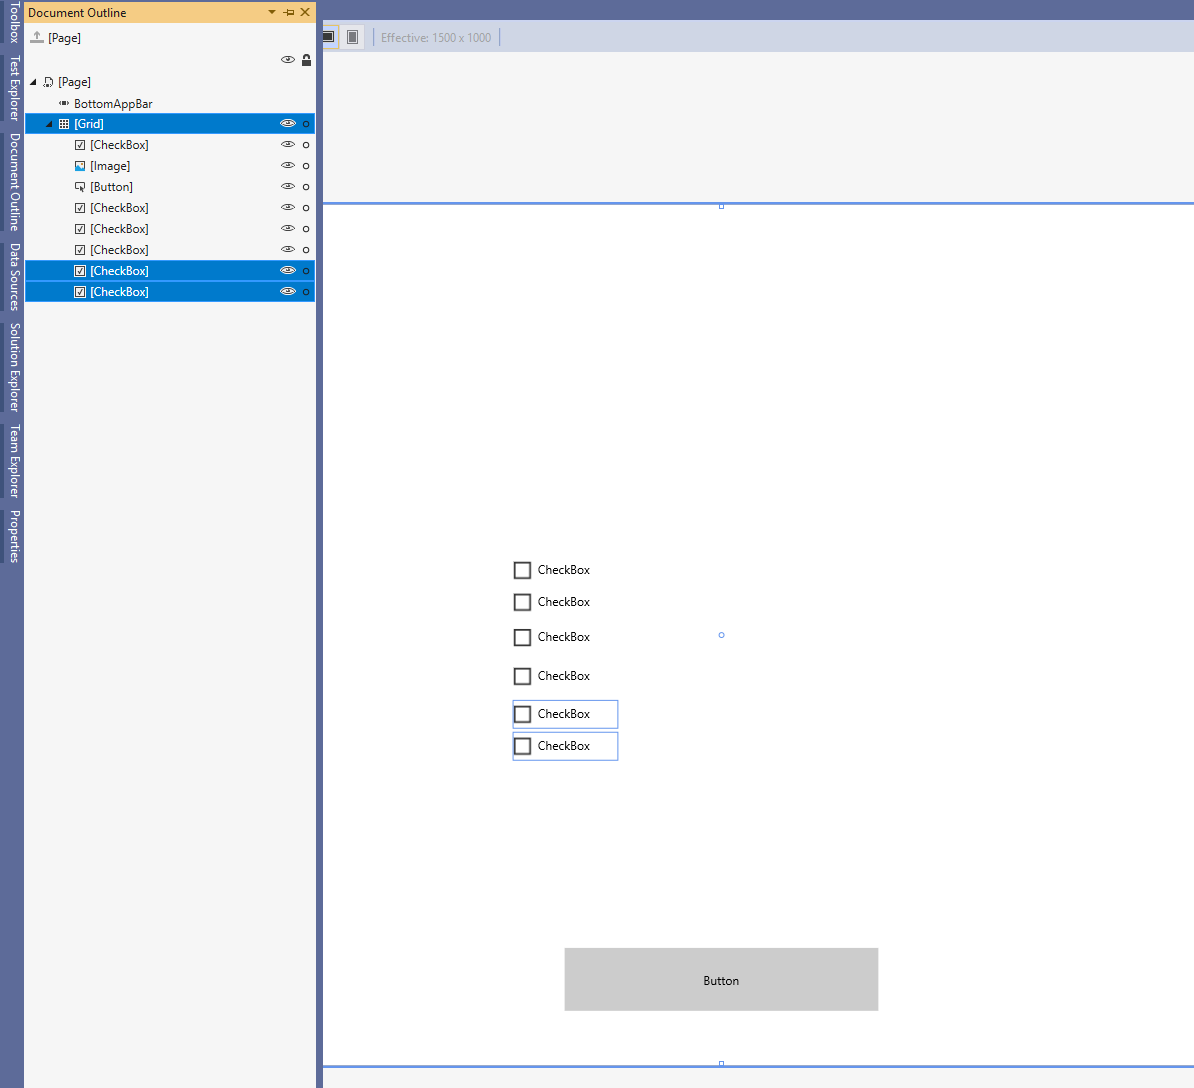Collapse the [Page] tree node

33,82
